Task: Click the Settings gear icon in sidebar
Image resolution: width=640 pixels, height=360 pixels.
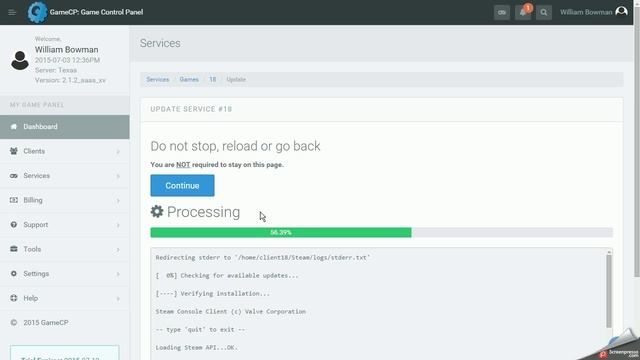Action: (13, 273)
